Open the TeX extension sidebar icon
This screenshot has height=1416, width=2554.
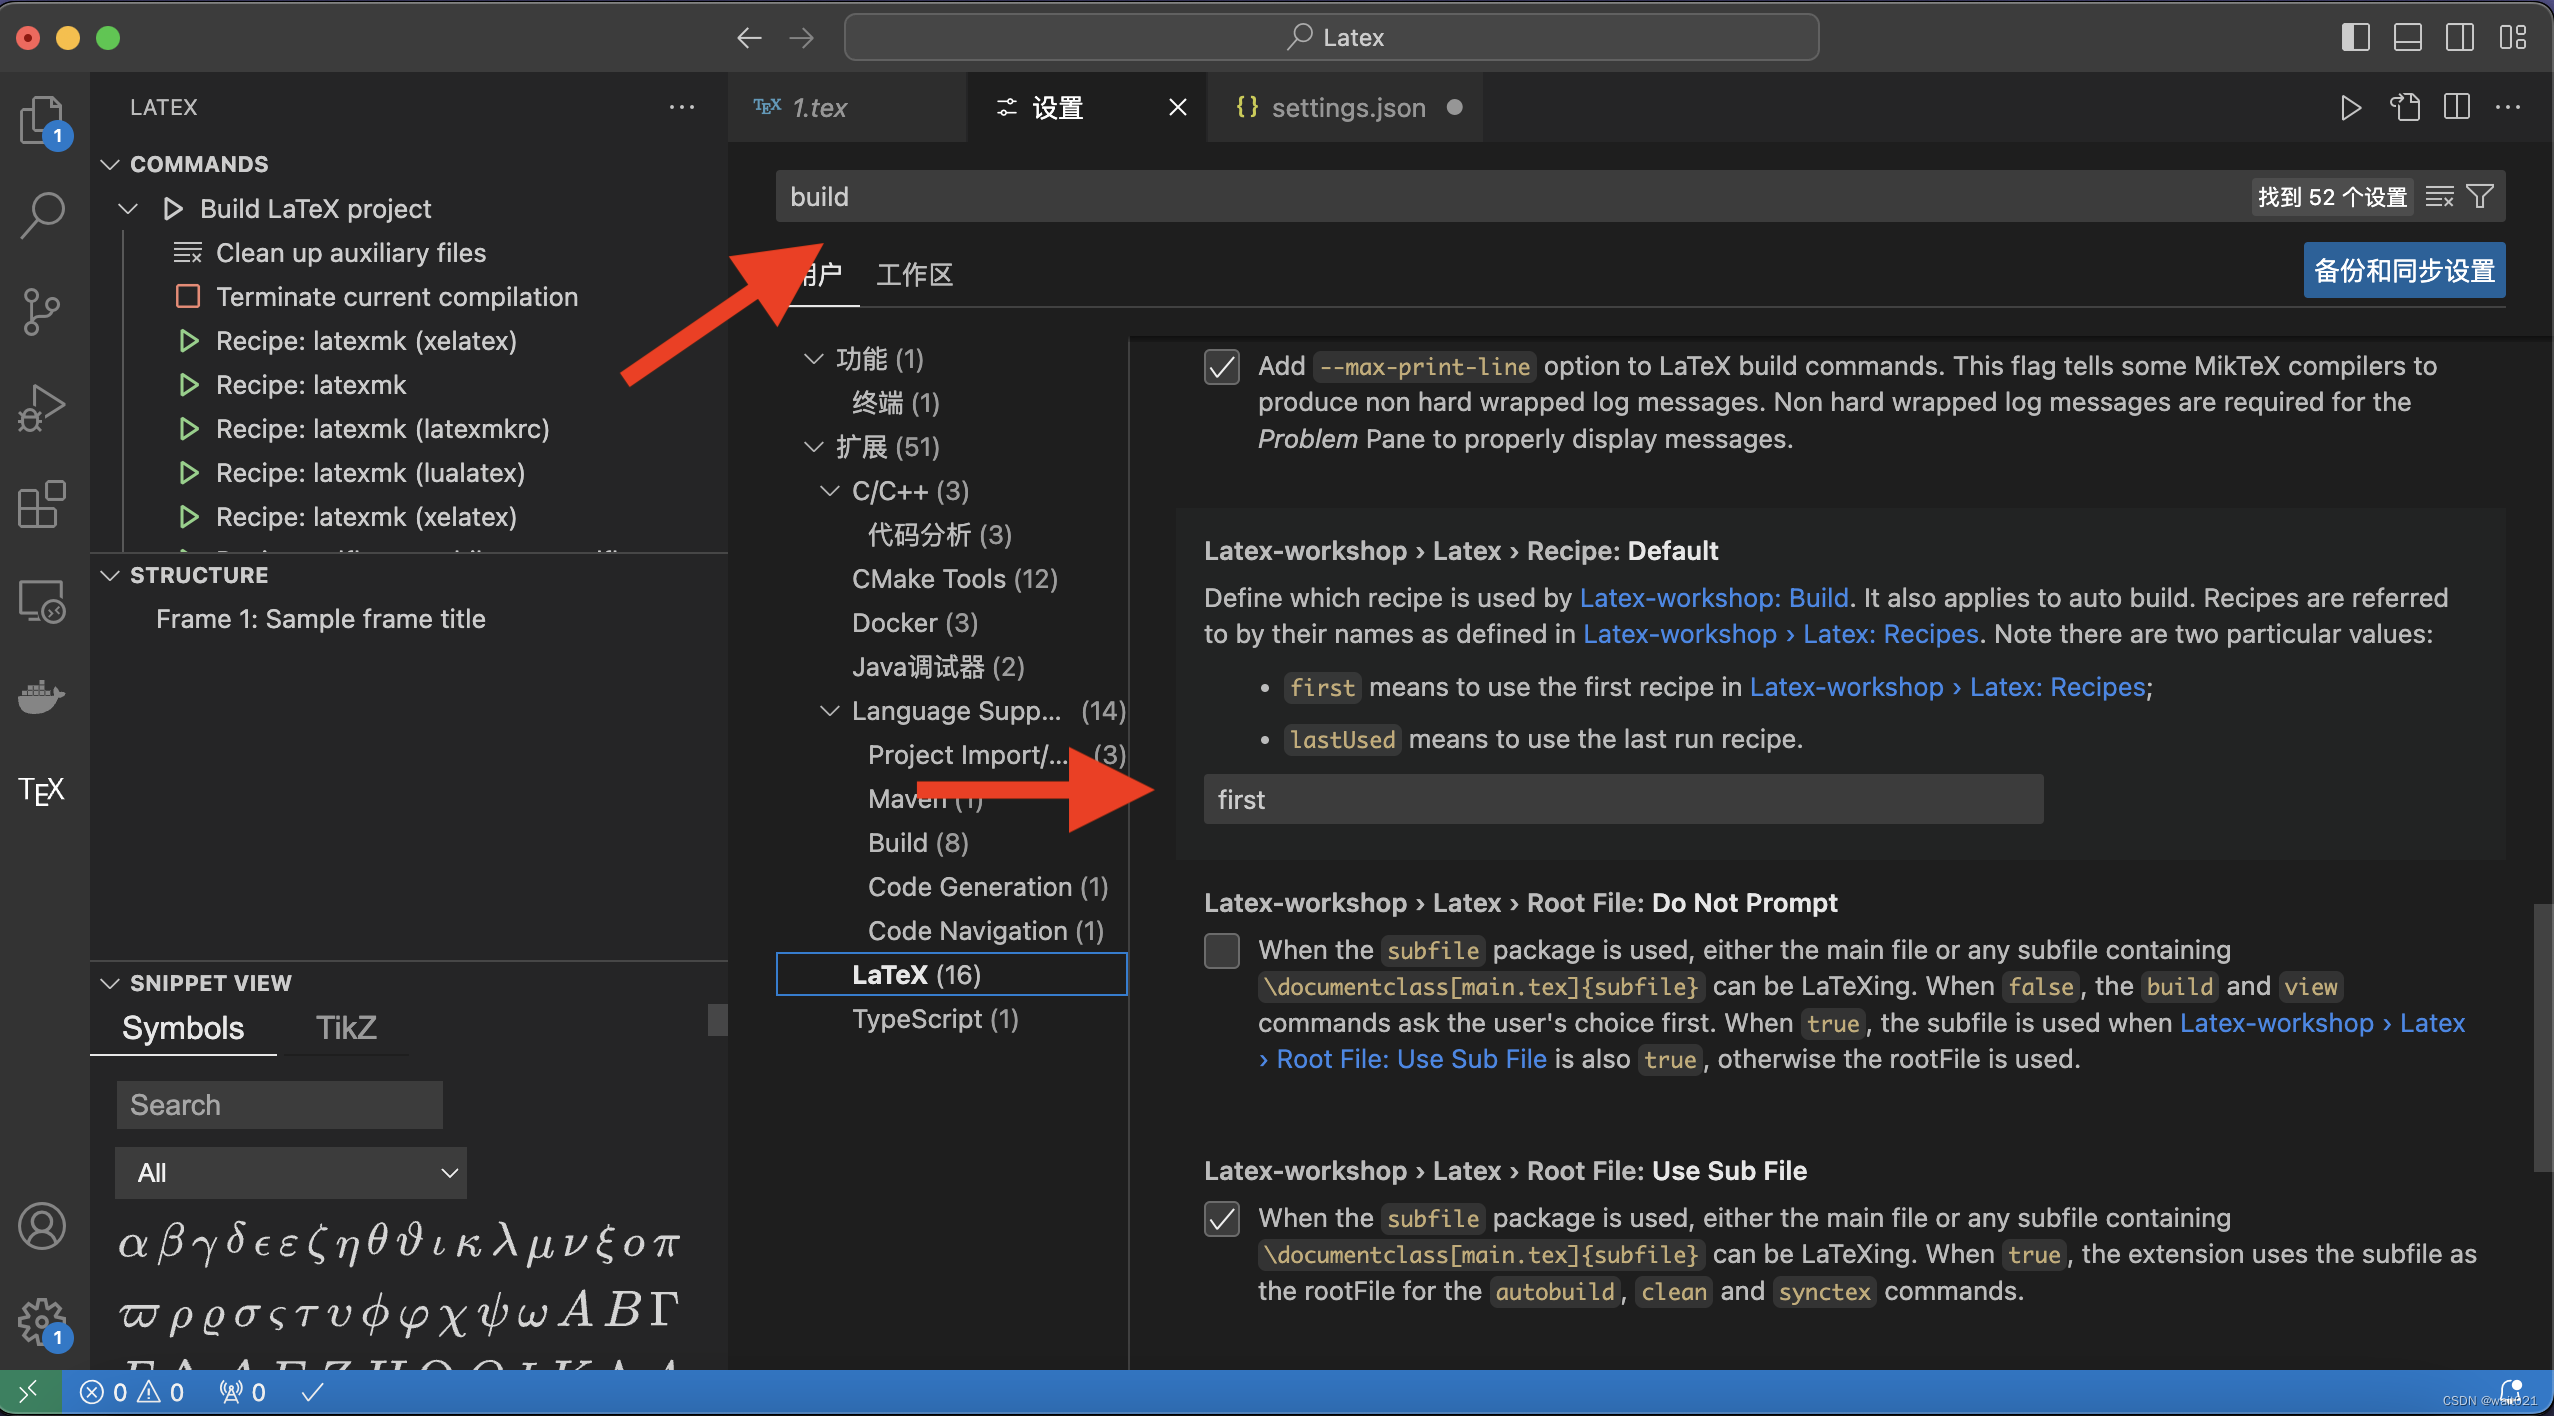(42, 790)
